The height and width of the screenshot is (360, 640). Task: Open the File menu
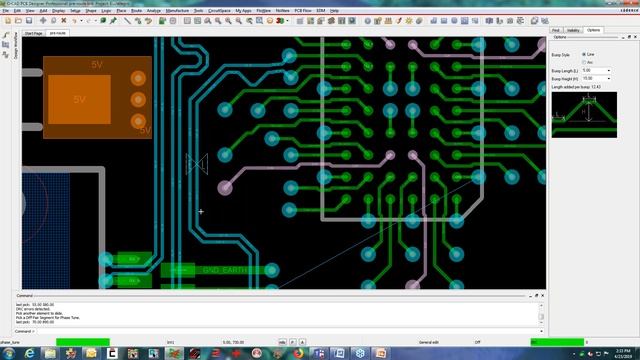coord(5,11)
